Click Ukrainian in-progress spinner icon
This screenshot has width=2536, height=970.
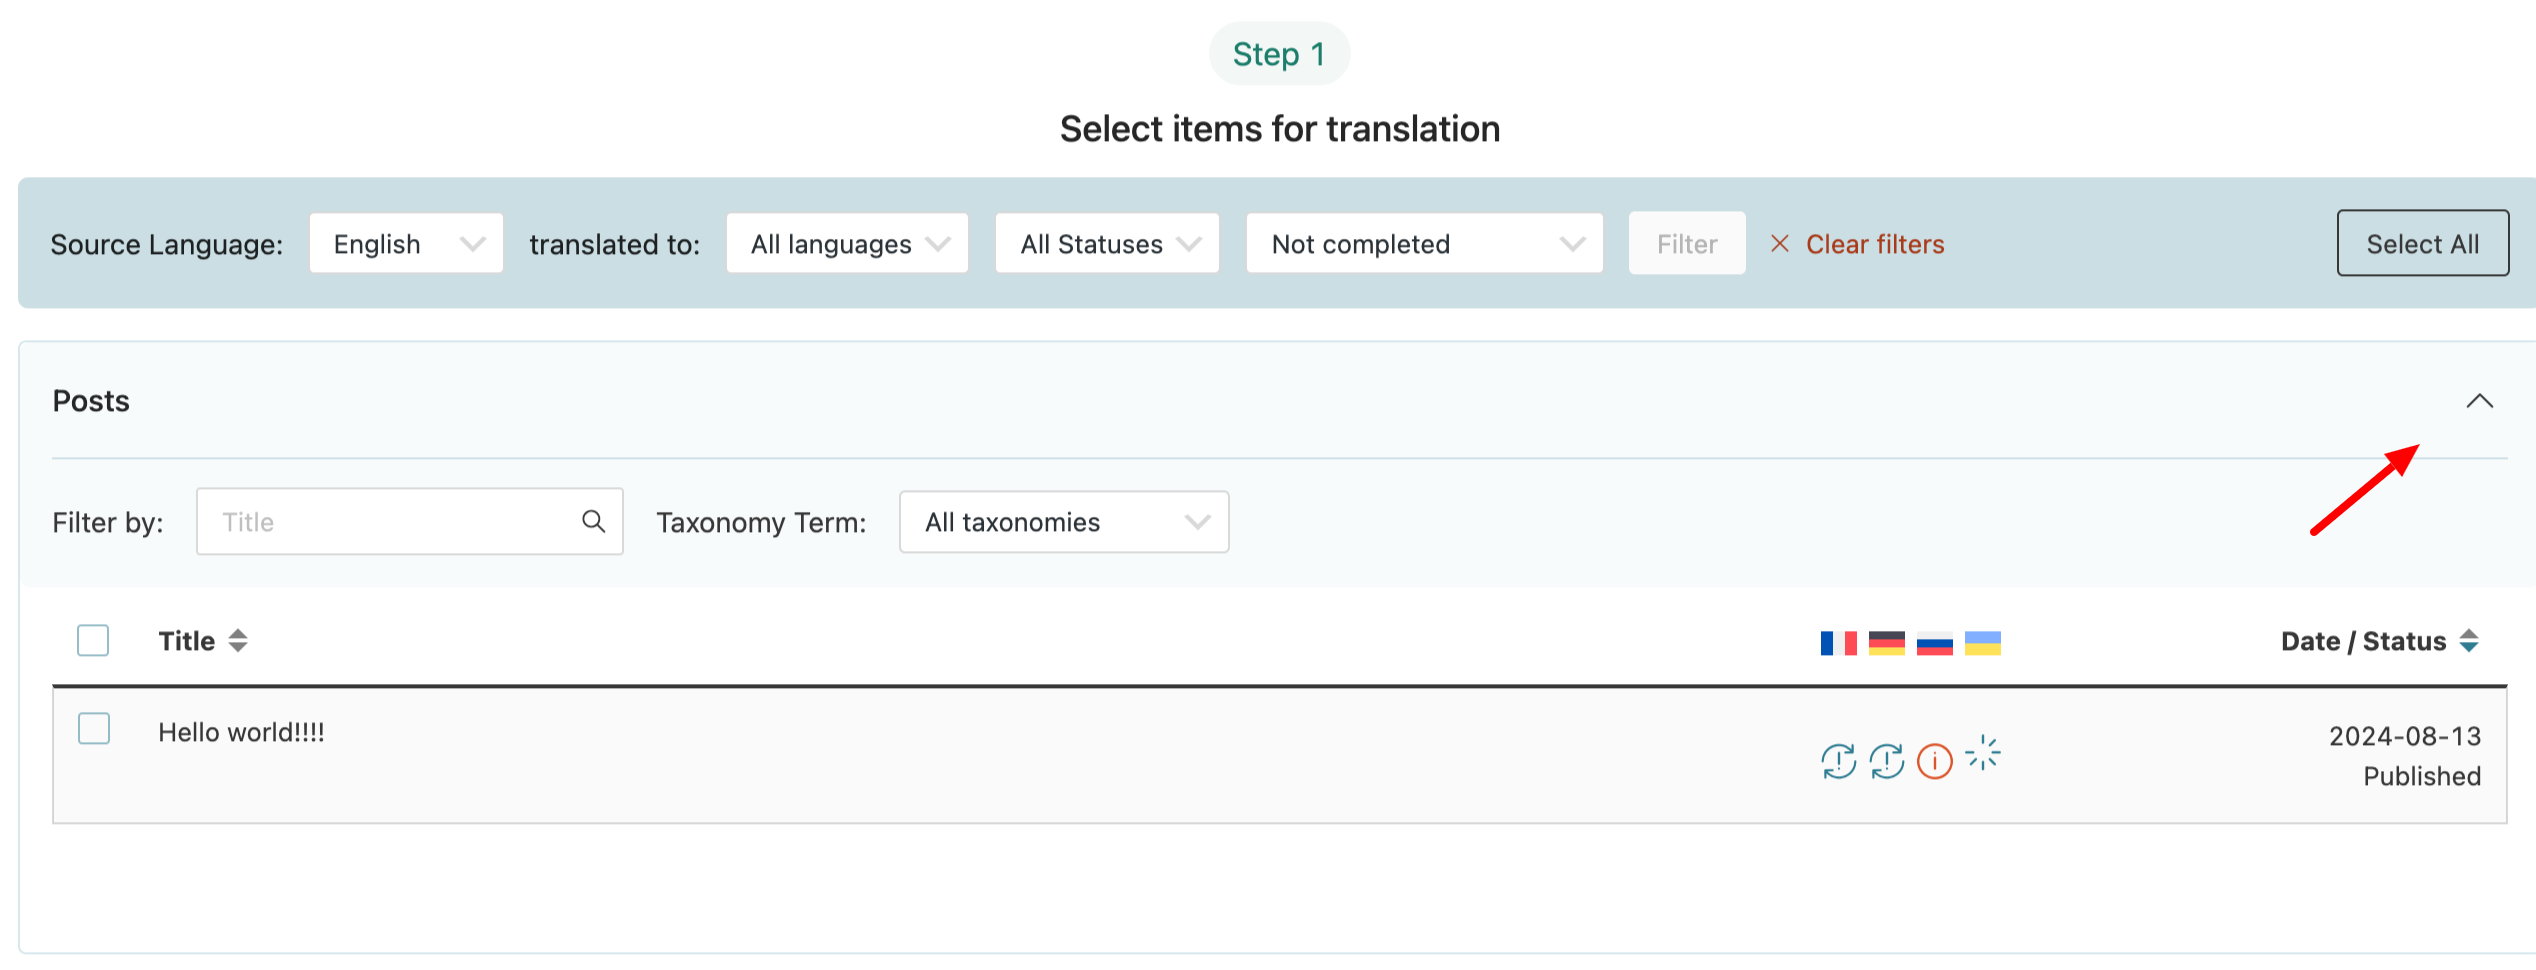pyautogui.click(x=1982, y=754)
